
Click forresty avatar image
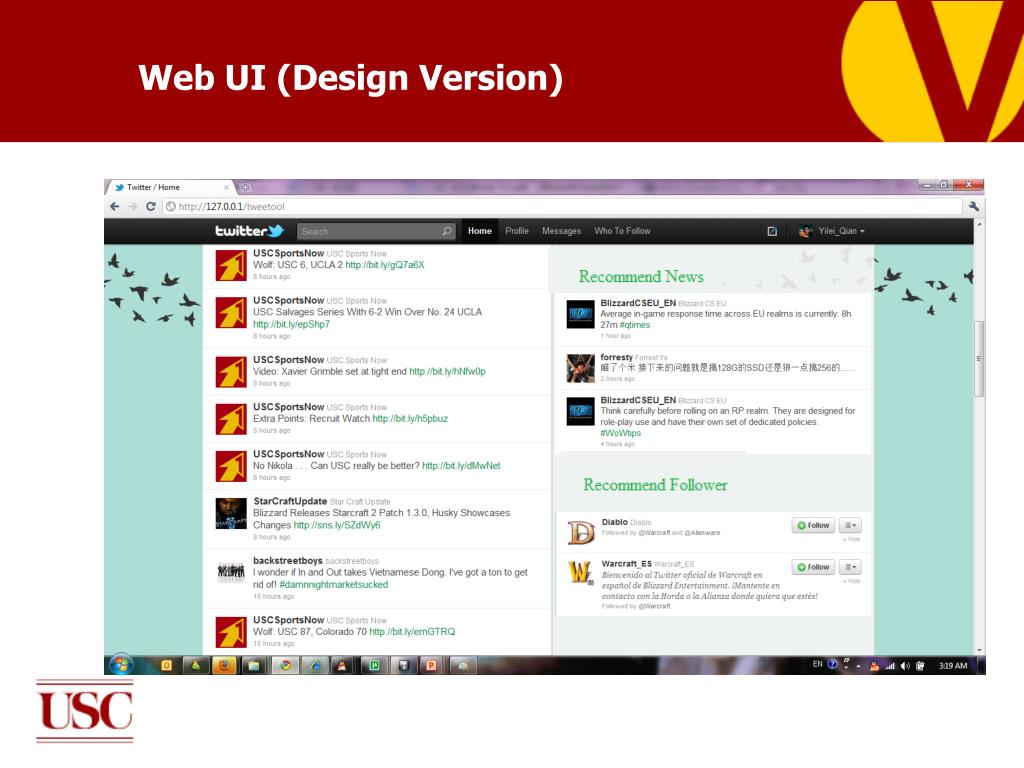(581, 368)
